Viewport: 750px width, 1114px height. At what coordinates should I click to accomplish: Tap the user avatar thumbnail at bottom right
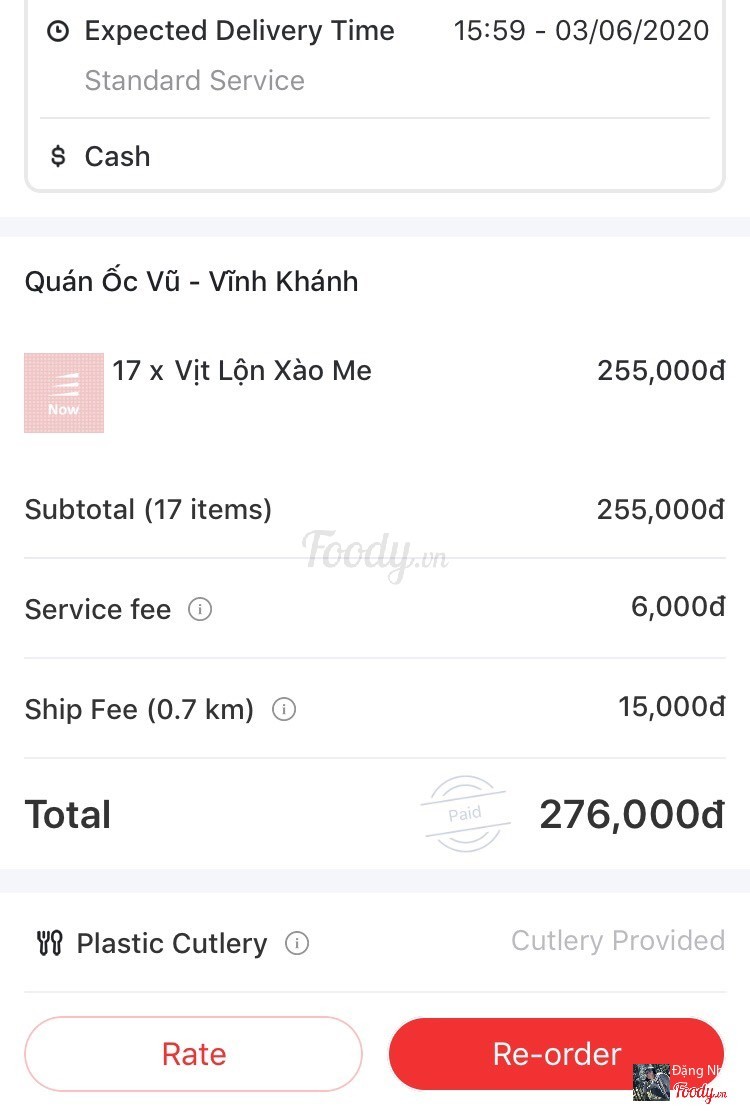pos(651,1082)
